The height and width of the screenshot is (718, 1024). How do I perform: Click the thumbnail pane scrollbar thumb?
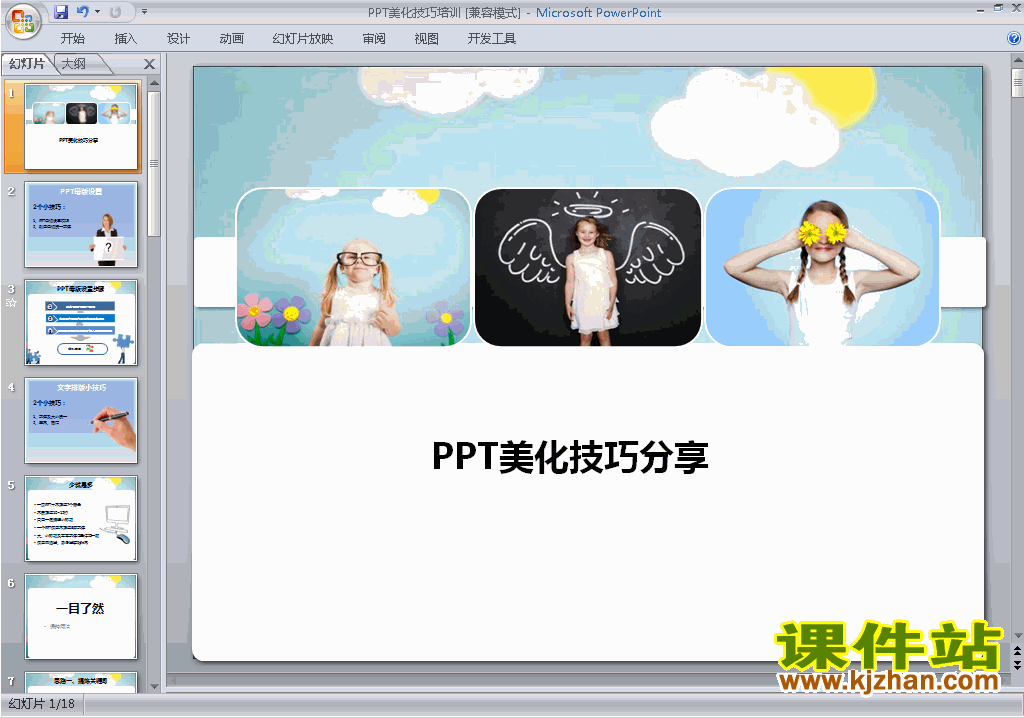pos(154,163)
